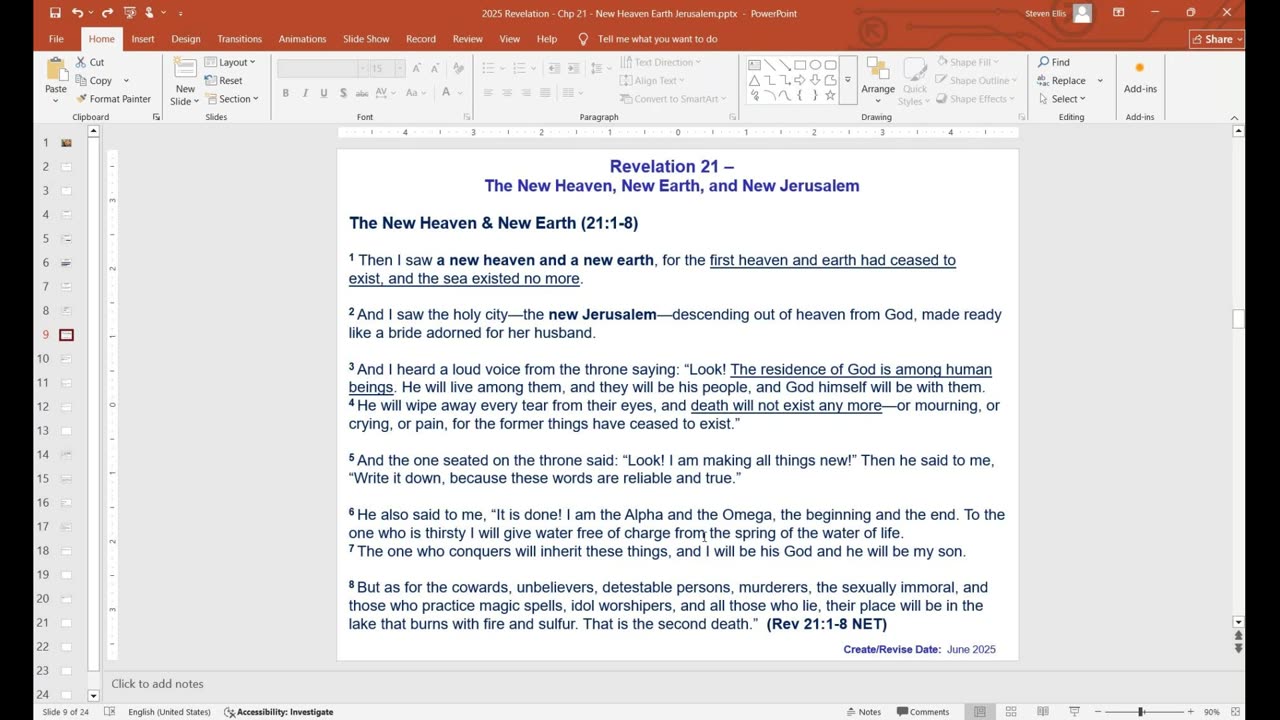This screenshot has width=1280, height=720.
Task: Collapse the ribbon with chevron
Action: tap(1234, 118)
